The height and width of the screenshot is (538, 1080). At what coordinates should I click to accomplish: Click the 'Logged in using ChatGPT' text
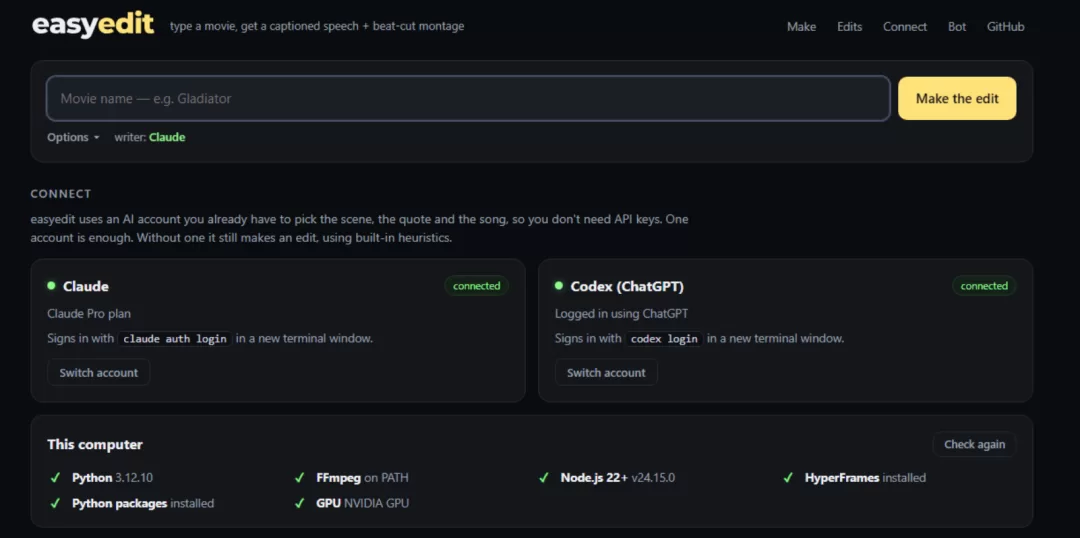tap(621, 313)
